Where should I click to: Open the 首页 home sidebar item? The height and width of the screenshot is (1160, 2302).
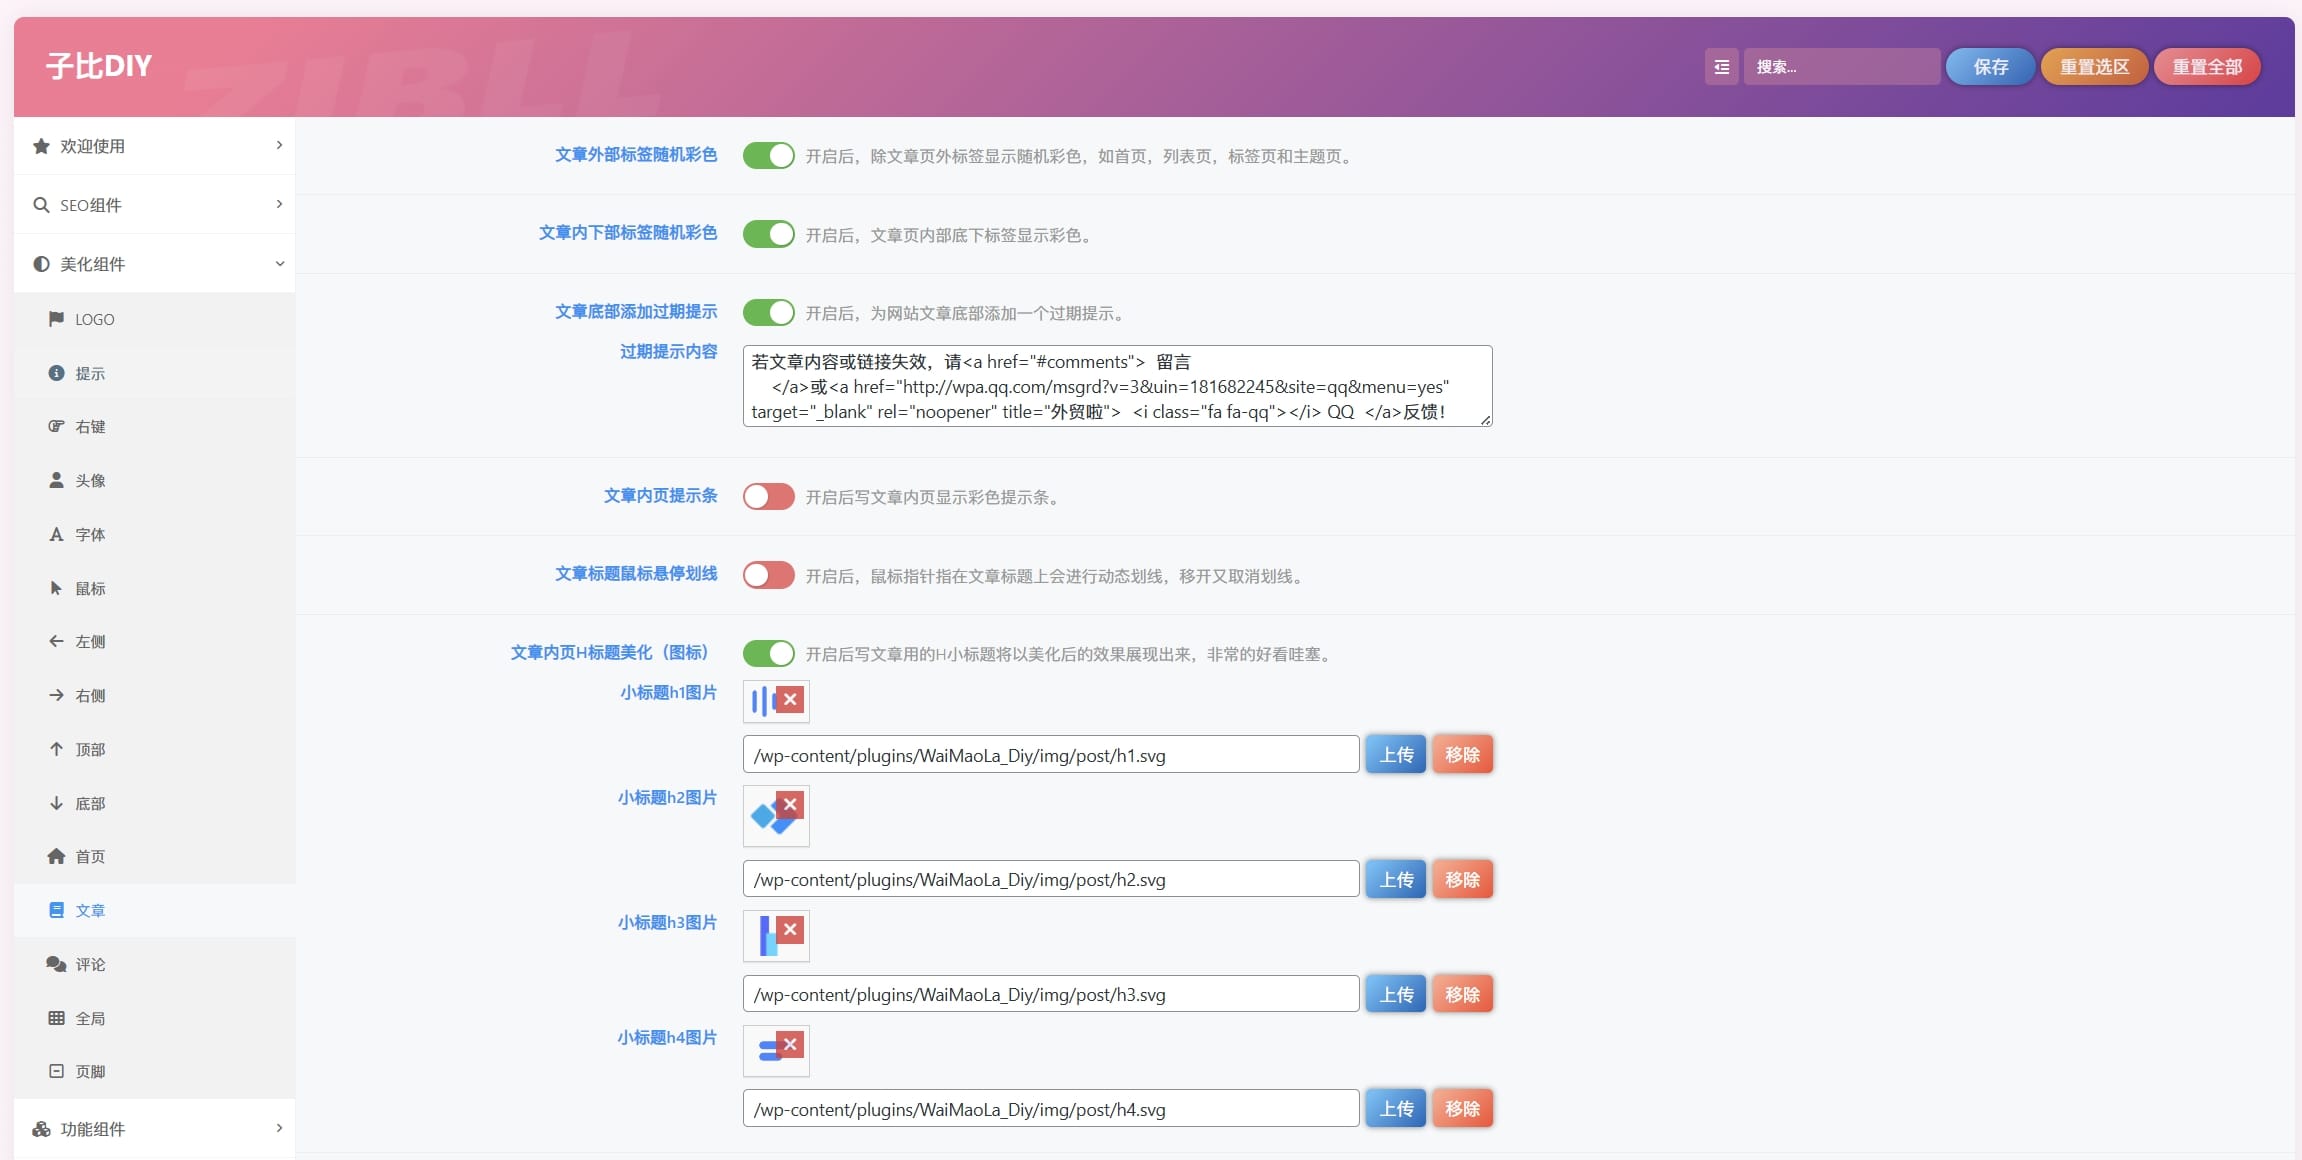click(90, 856)
